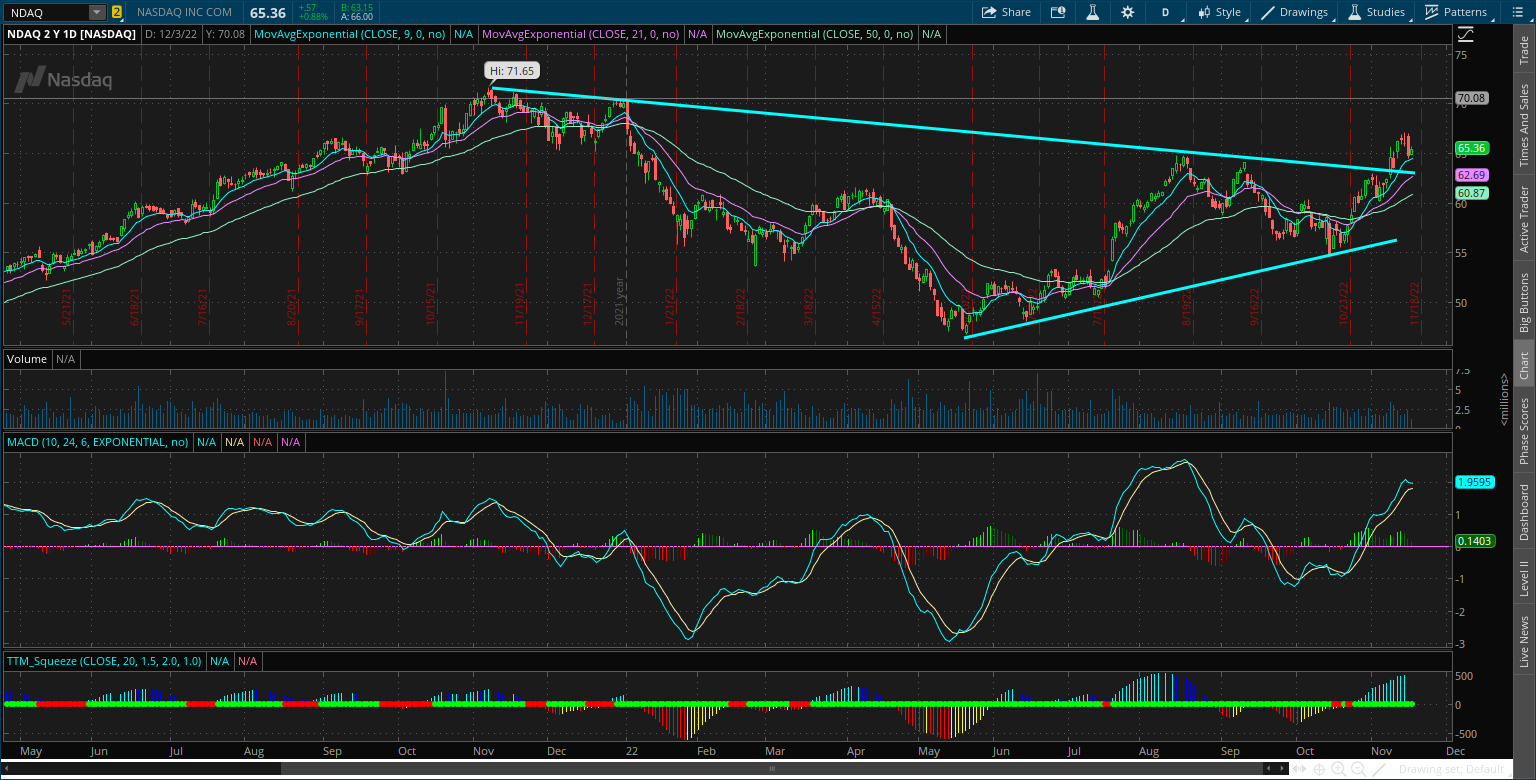Click the zoom in magnifier
The image size is (1536, 780).
[x=1337, y=769]
